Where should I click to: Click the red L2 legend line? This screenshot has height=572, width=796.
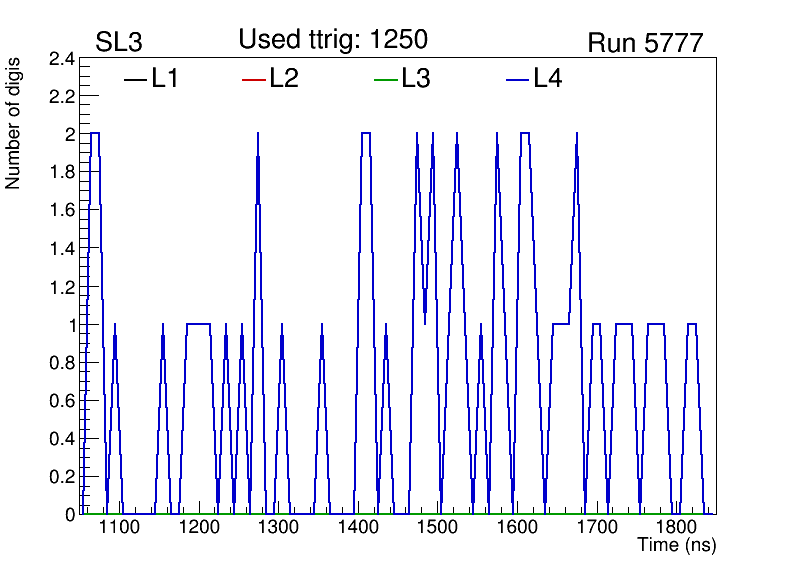point(254,80)
